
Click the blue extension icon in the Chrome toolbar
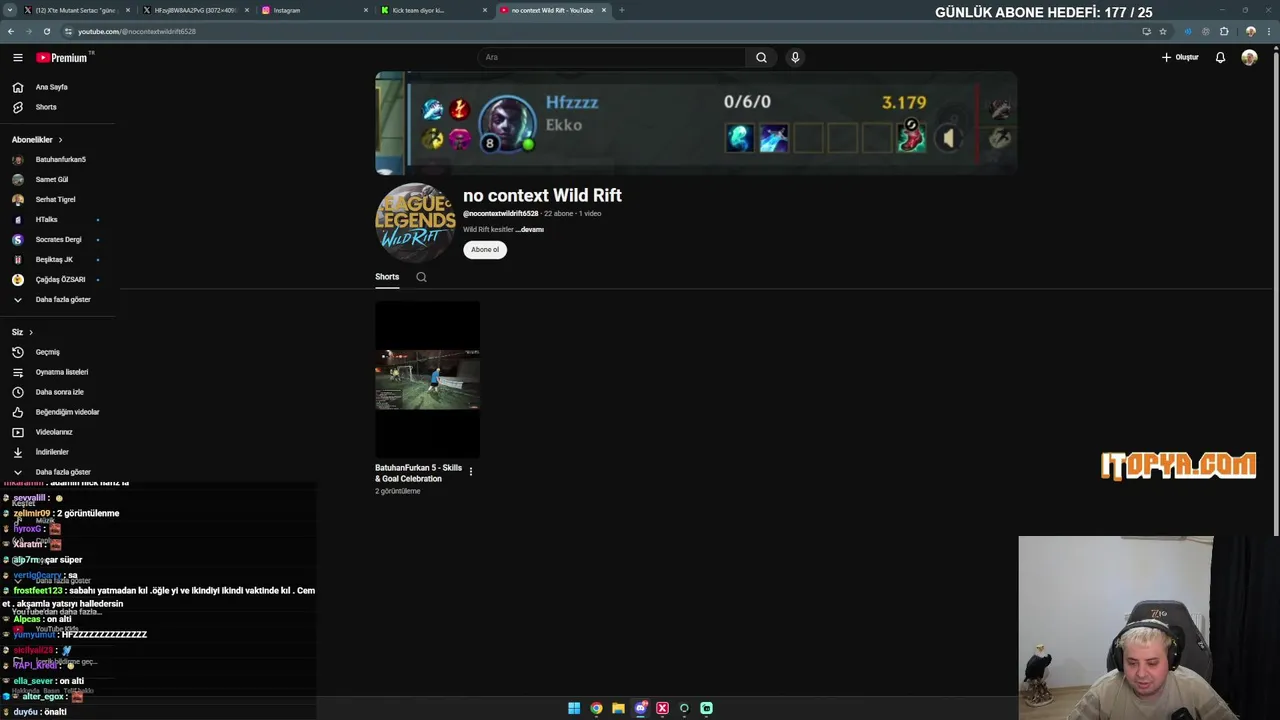1187,31
